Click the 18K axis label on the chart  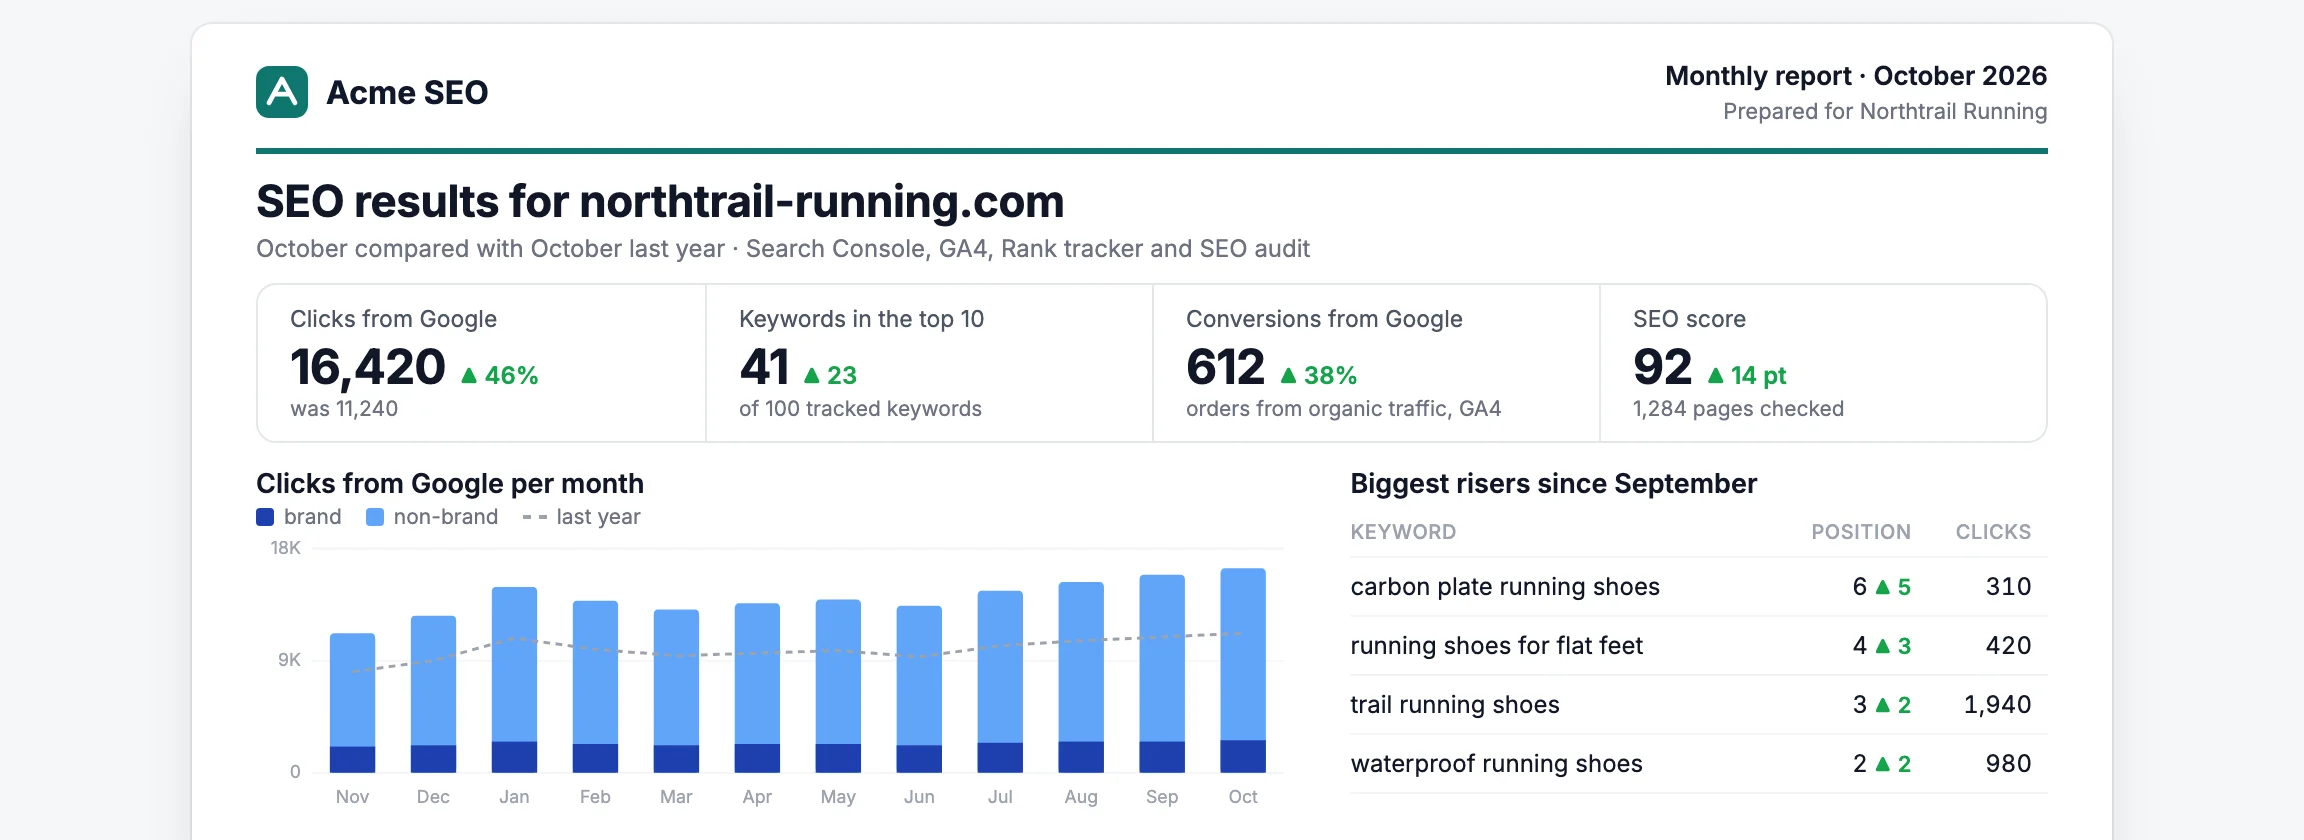point(285,548)
